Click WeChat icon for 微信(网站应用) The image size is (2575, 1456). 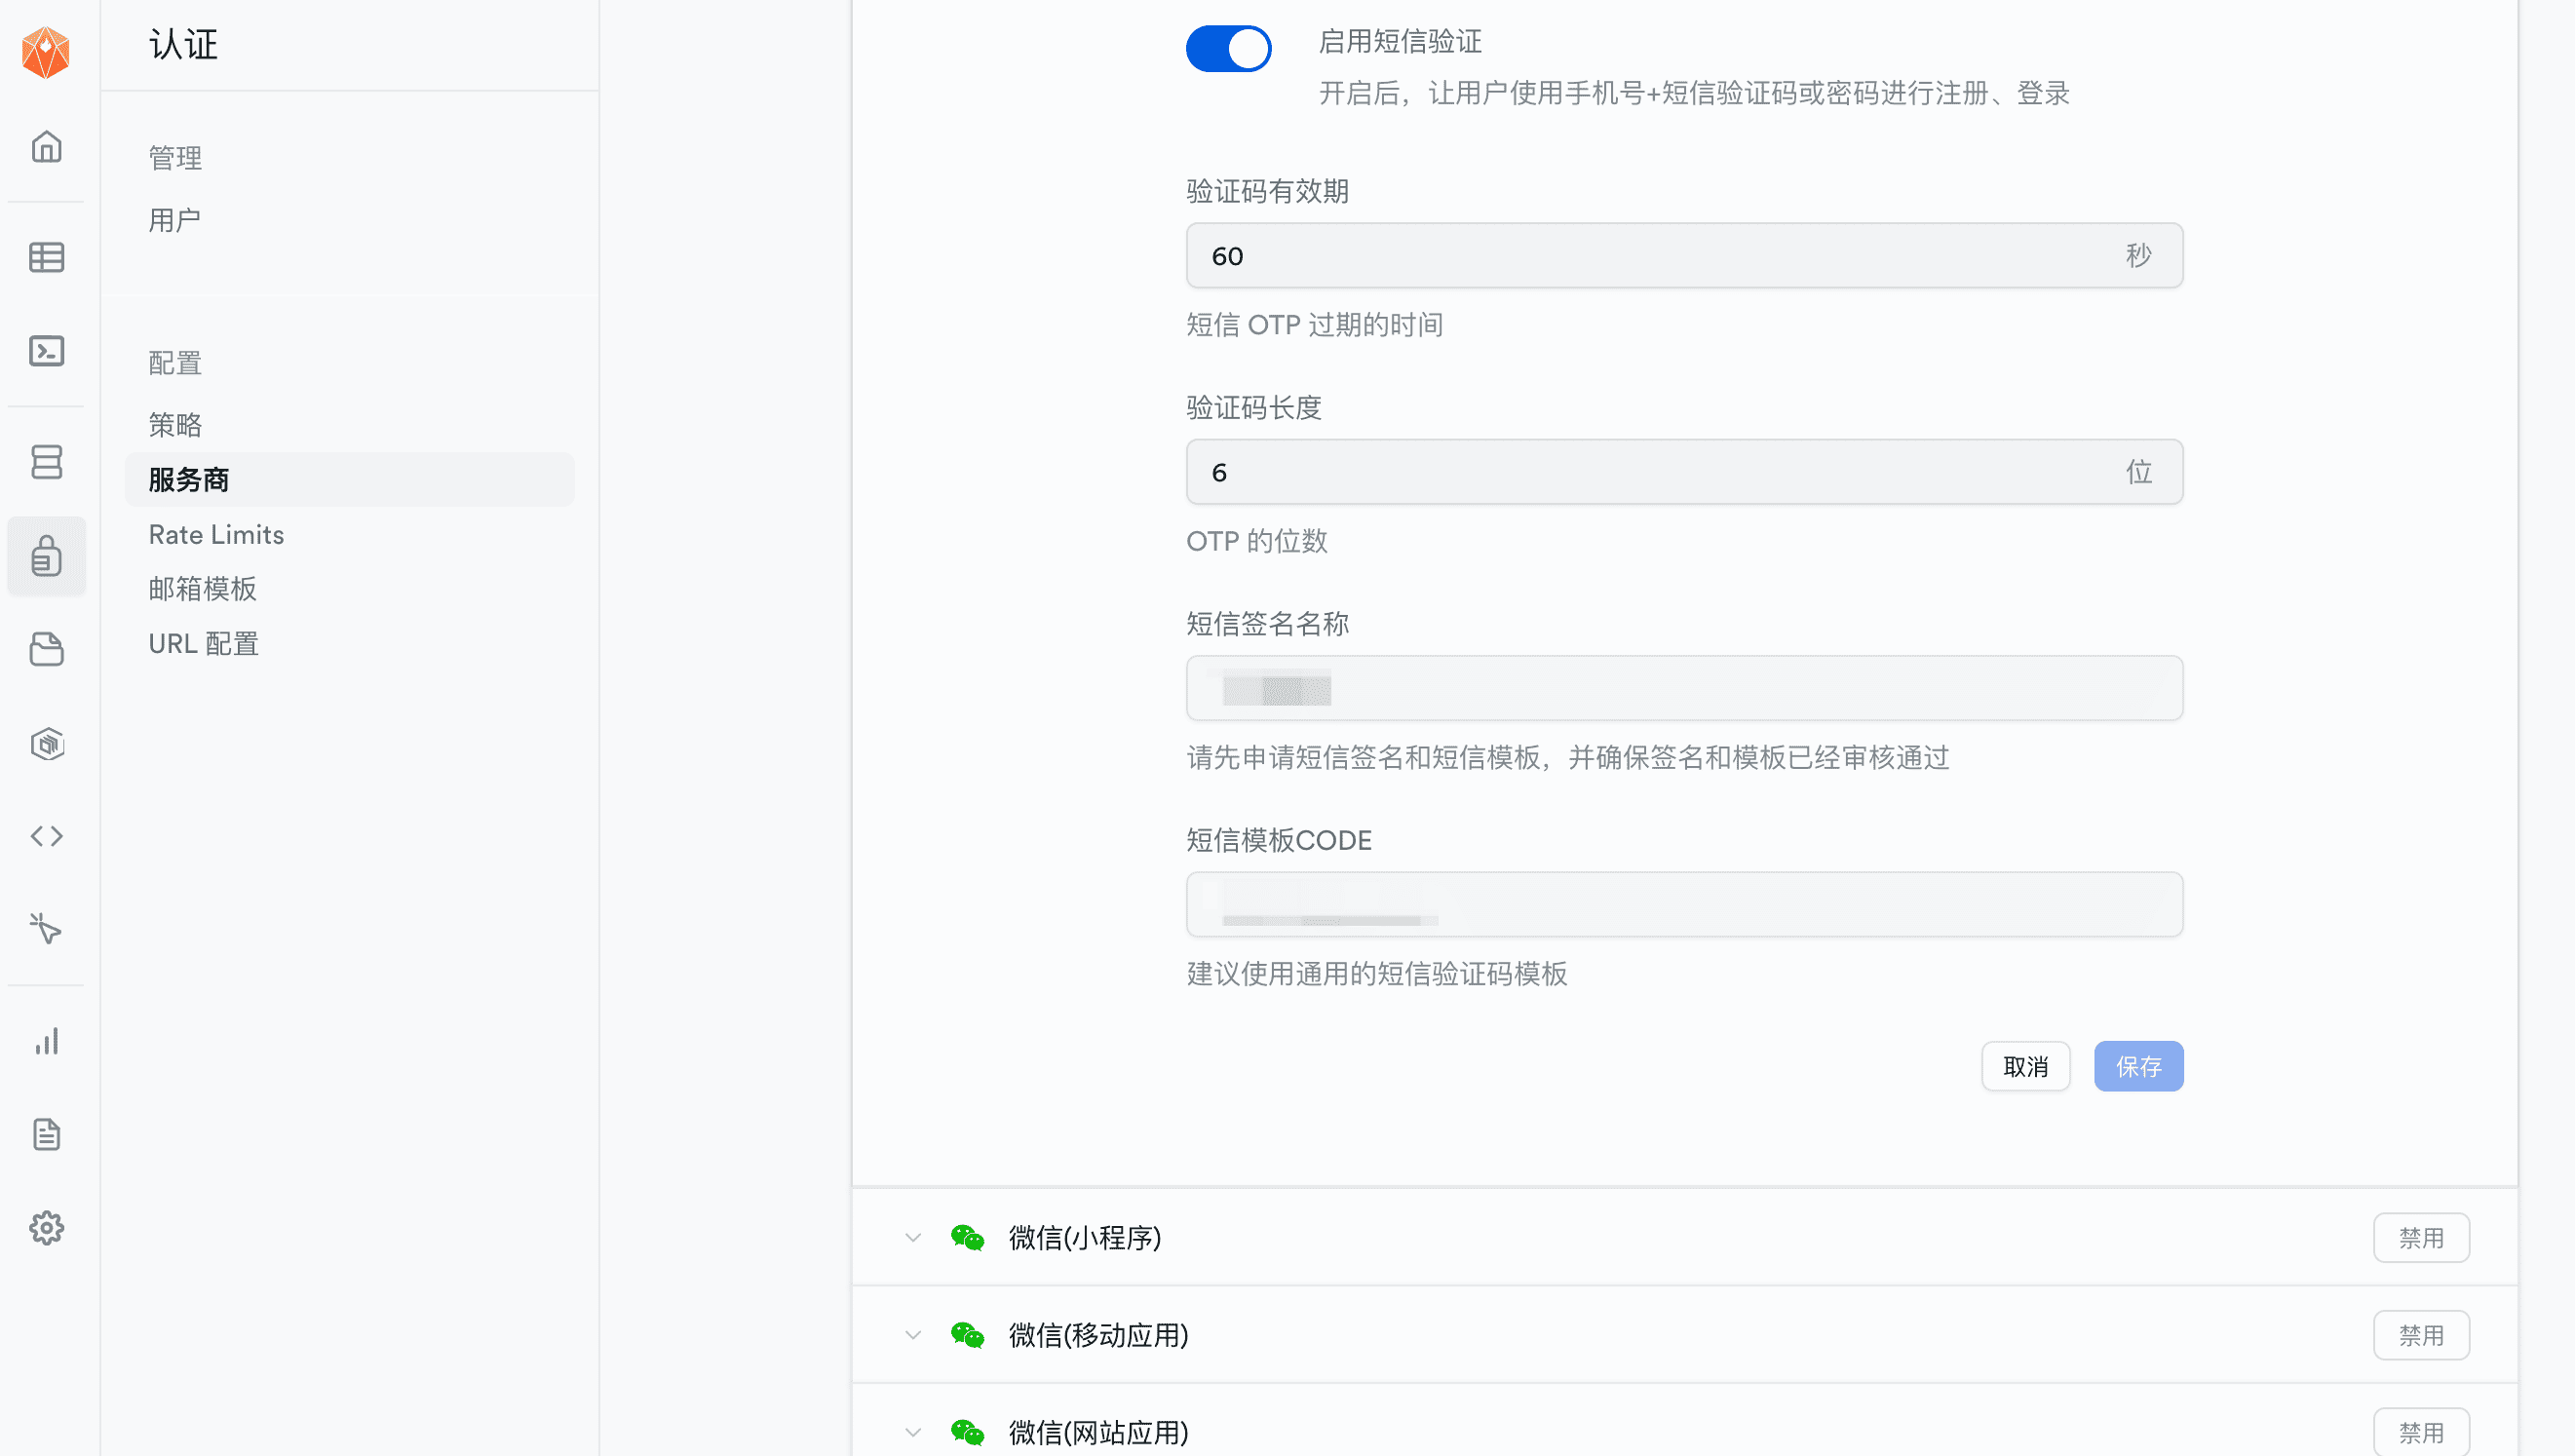[967, 1432]
